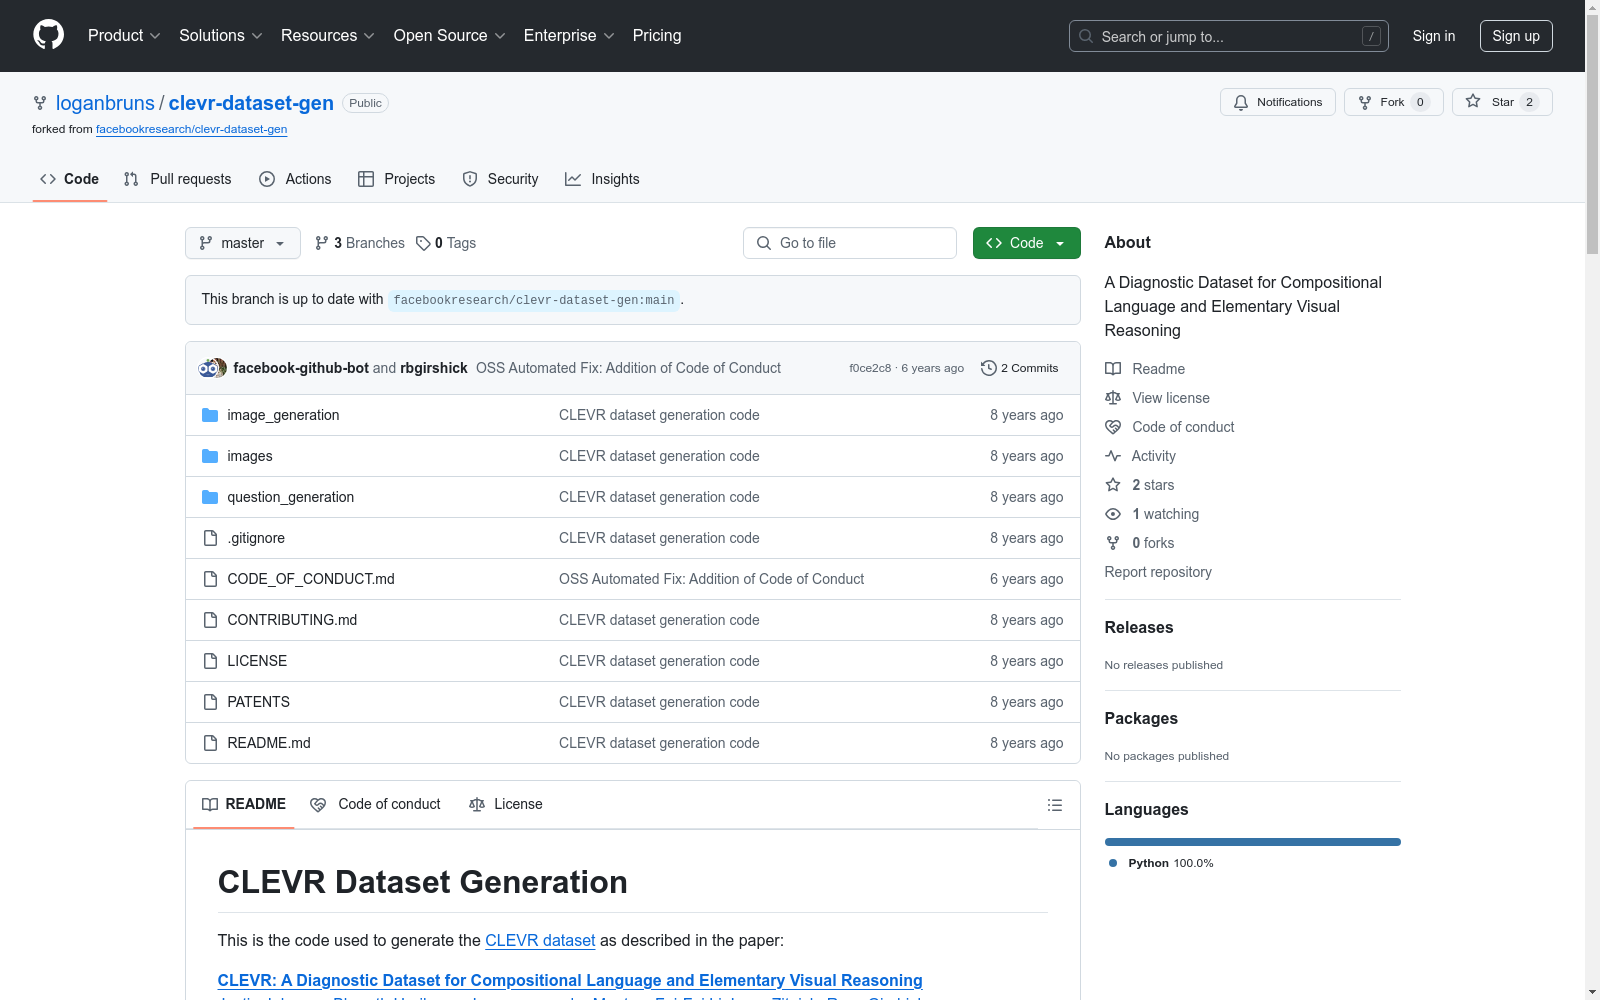Switch to the Pull requests tab

click(x=177, y=179)
